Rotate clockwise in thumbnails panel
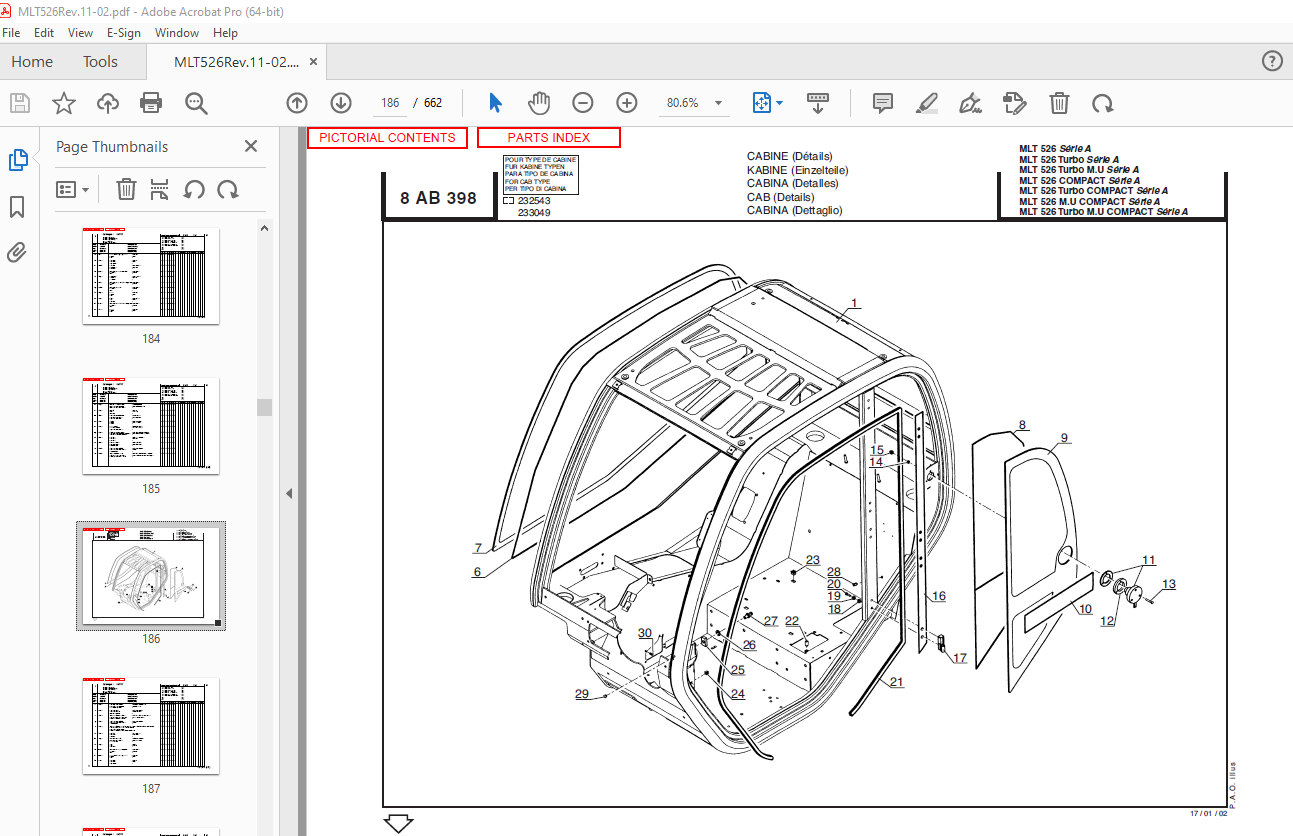The image size is (1293, 836). (228, 189)
